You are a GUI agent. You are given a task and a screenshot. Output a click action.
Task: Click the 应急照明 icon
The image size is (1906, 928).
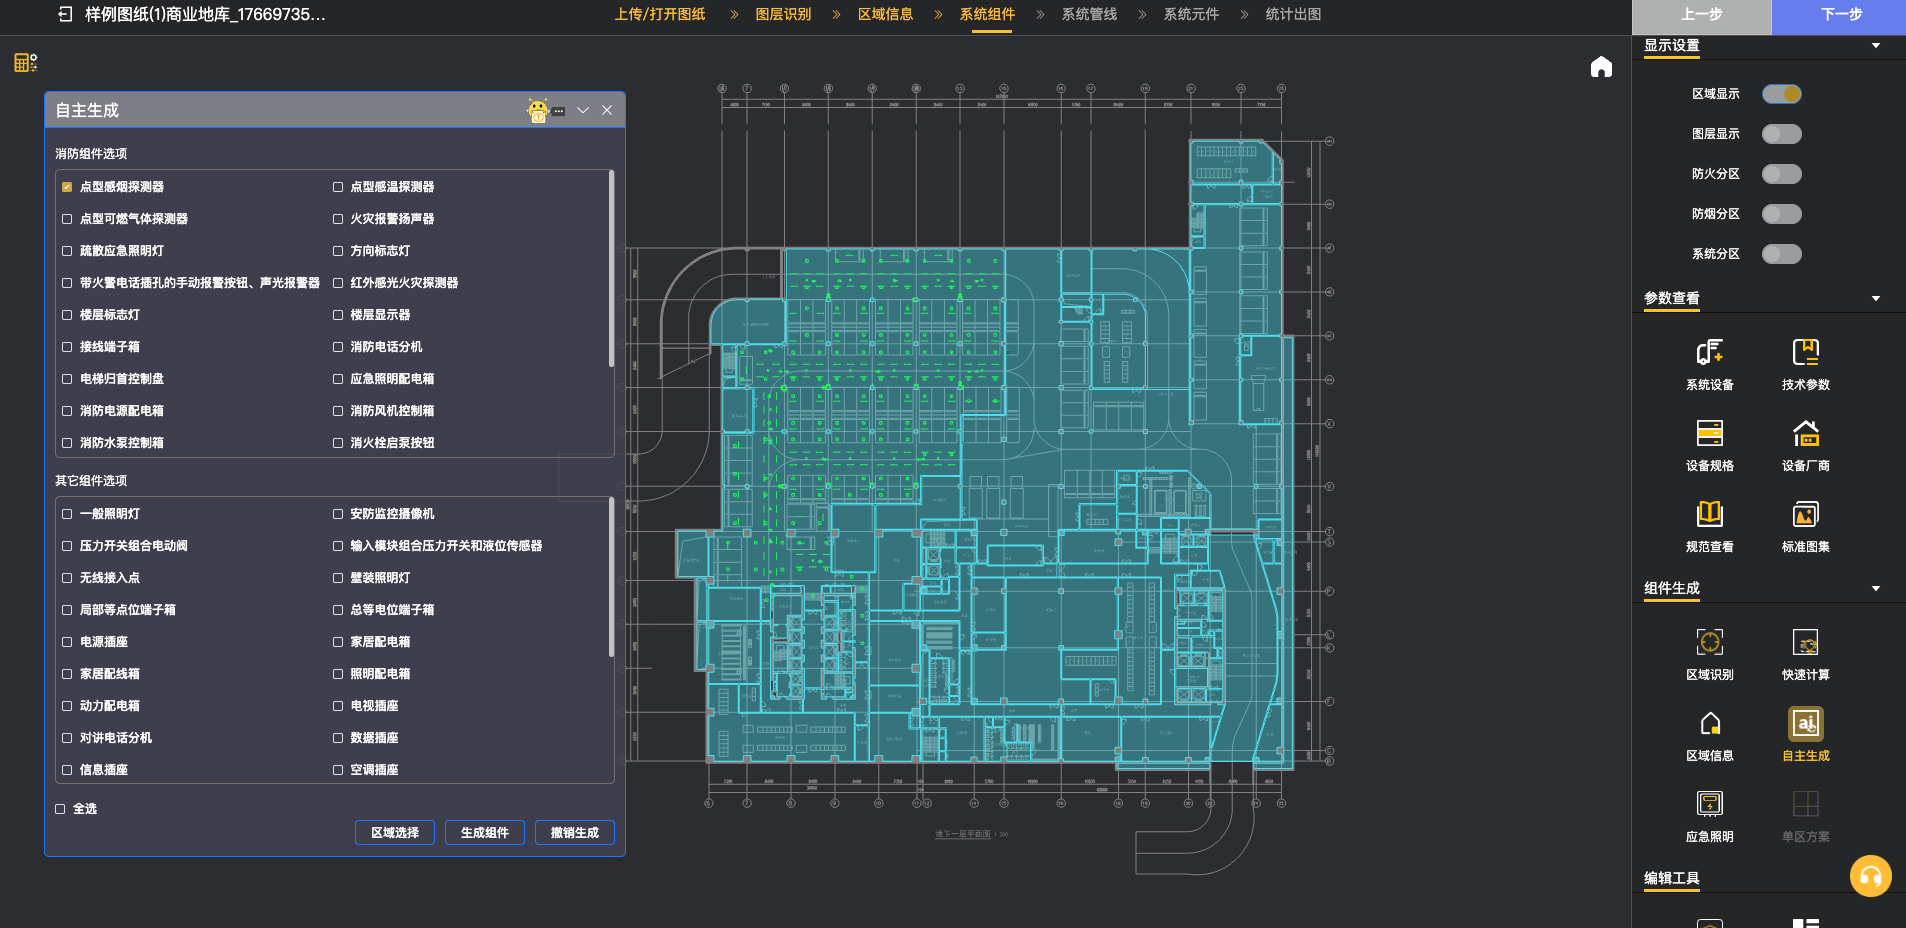coord(1709,805)
